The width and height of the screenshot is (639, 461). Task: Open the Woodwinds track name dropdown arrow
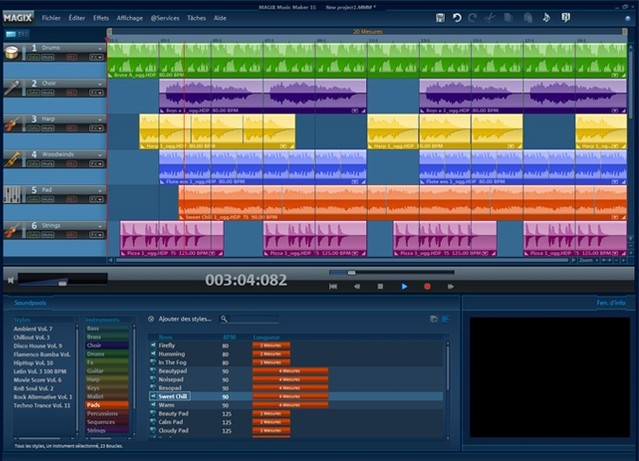[100, 155]
